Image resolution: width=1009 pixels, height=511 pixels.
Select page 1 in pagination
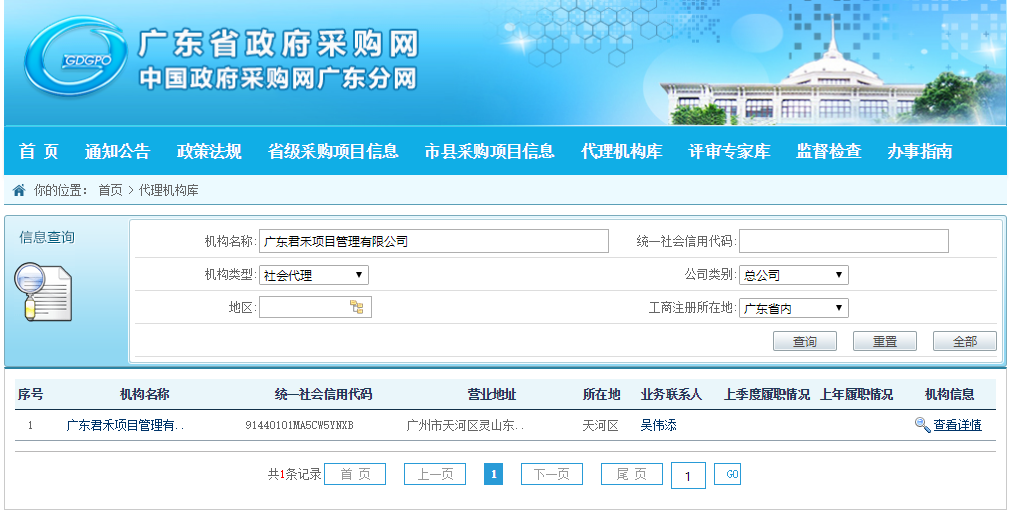tap(494, 474)
